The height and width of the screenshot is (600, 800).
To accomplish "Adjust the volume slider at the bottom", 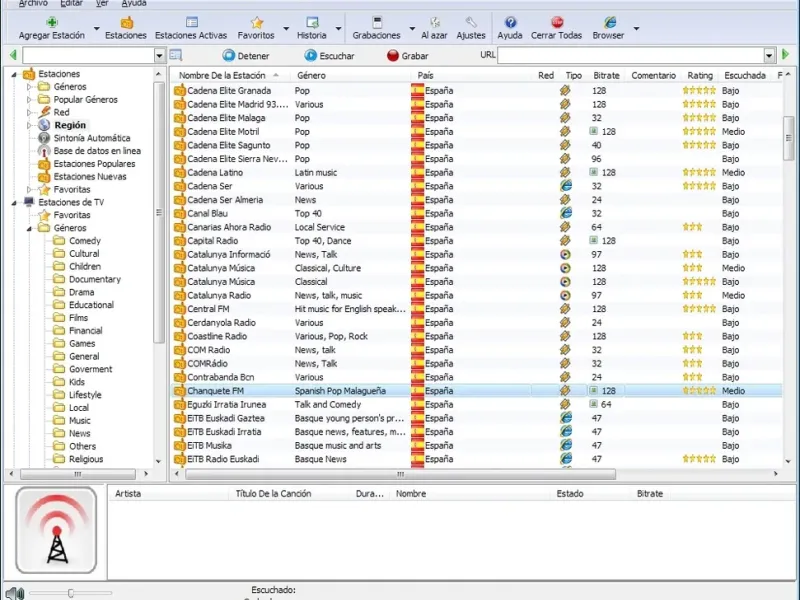I will click(70, 593).
